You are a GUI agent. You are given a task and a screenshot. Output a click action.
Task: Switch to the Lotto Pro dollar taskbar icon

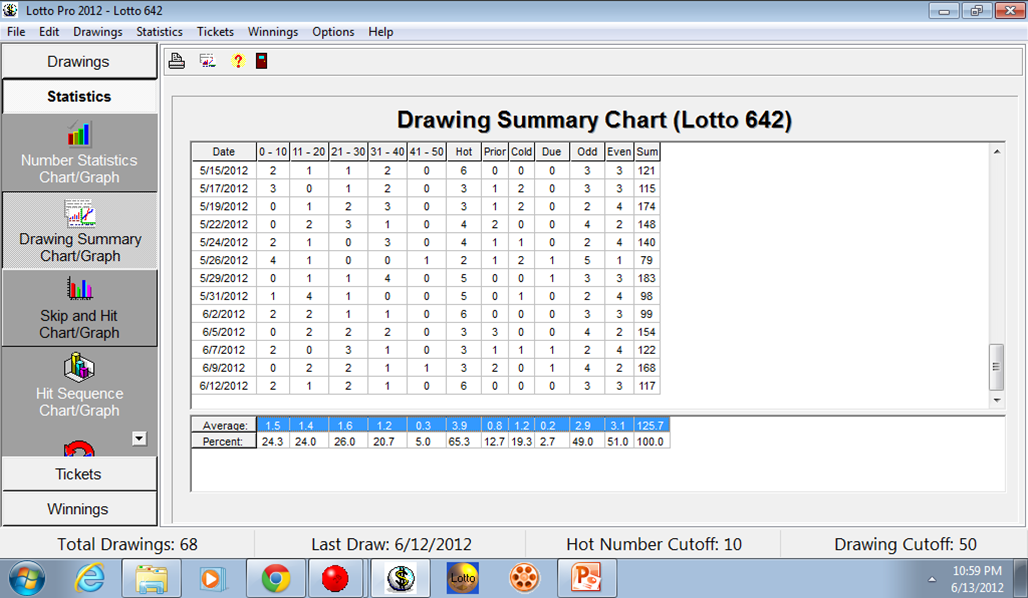pos(400,579)
